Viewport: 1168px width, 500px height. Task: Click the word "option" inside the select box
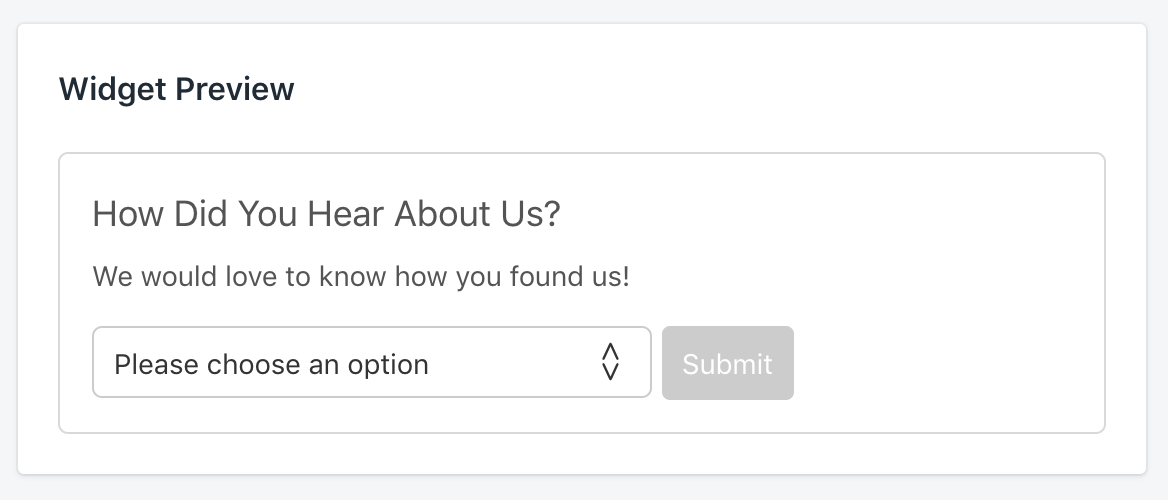pos(388,364)
